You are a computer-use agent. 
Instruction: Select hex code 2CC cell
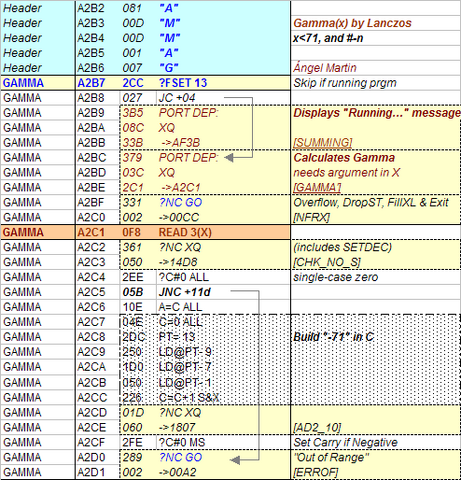pyautogui.click(x=133, y=83)
